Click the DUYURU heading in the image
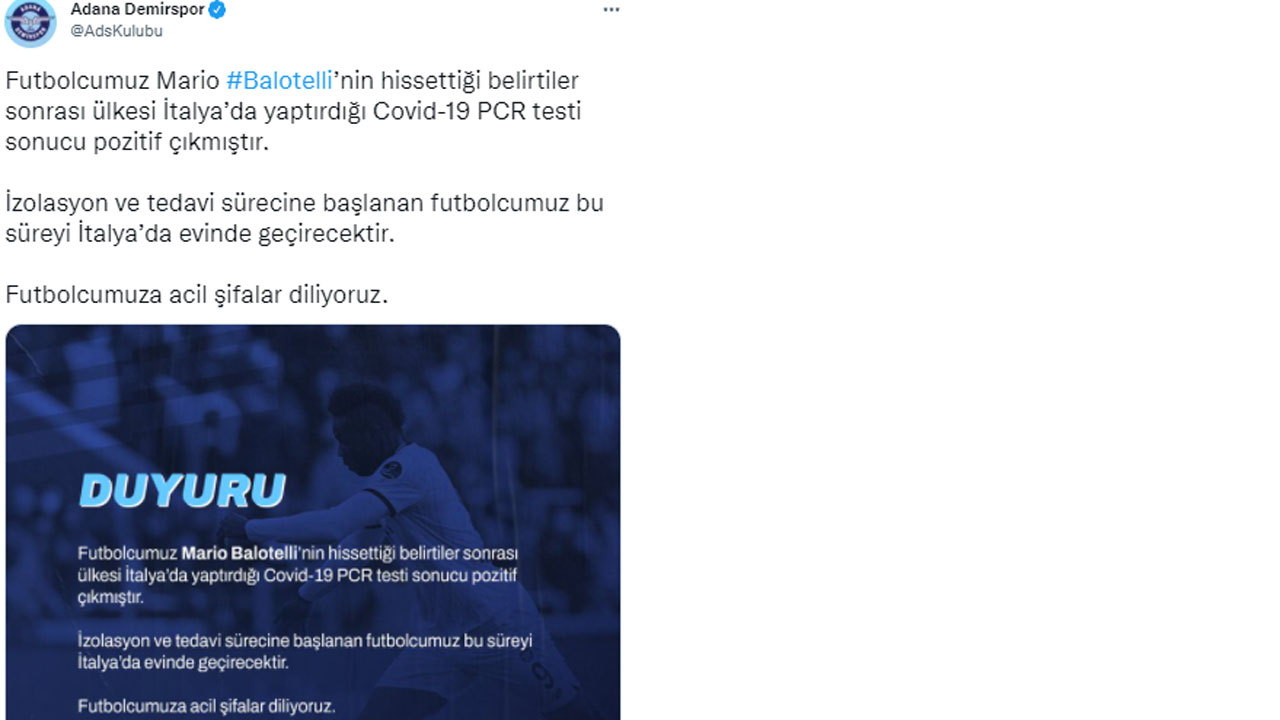Viewport: 1280px width, 720px height. click(182, 491)
